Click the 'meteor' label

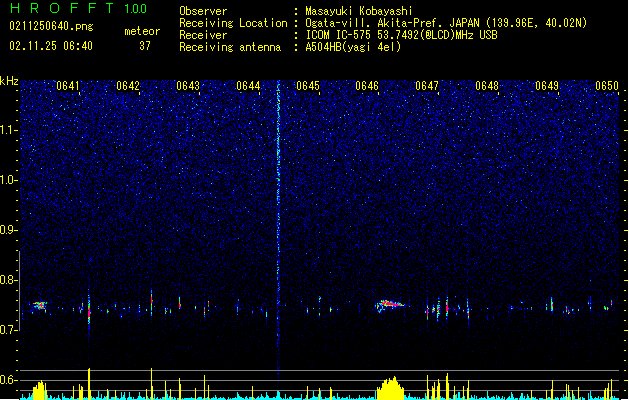(142, 31)
